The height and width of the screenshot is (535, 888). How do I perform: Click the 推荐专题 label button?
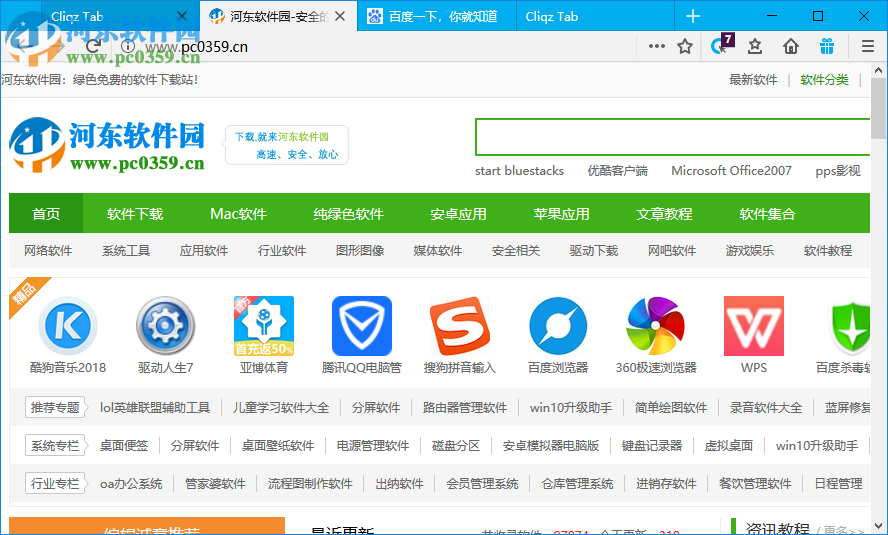click(x=55, y=407)
